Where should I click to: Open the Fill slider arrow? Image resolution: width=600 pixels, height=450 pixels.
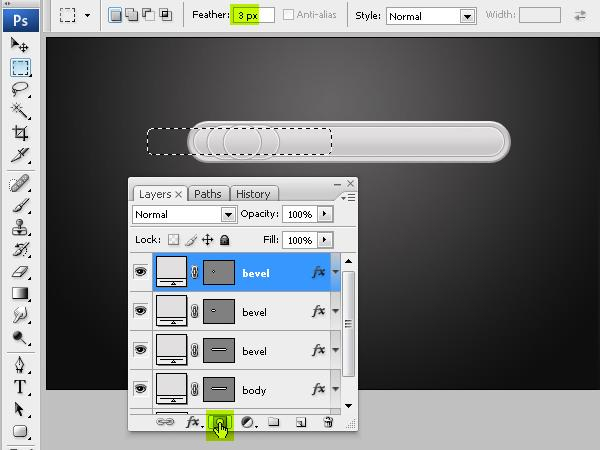tap(325, 240)
